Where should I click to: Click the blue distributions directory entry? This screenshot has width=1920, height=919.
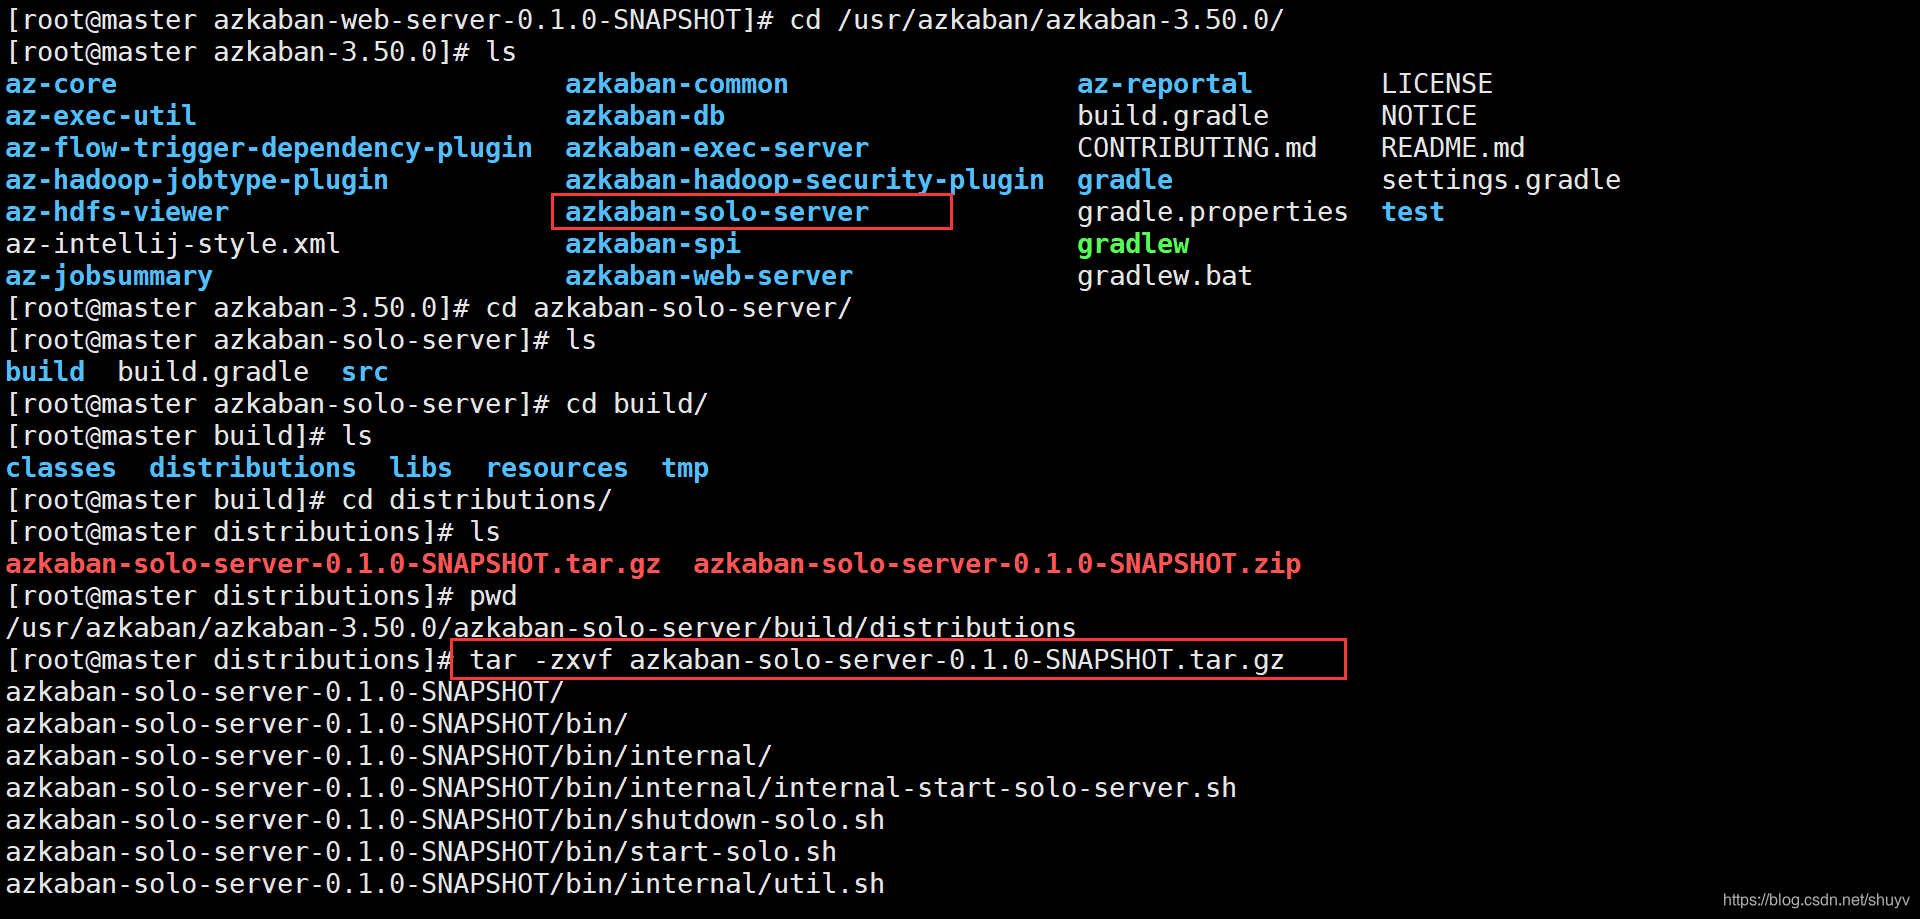click(253, 468)
